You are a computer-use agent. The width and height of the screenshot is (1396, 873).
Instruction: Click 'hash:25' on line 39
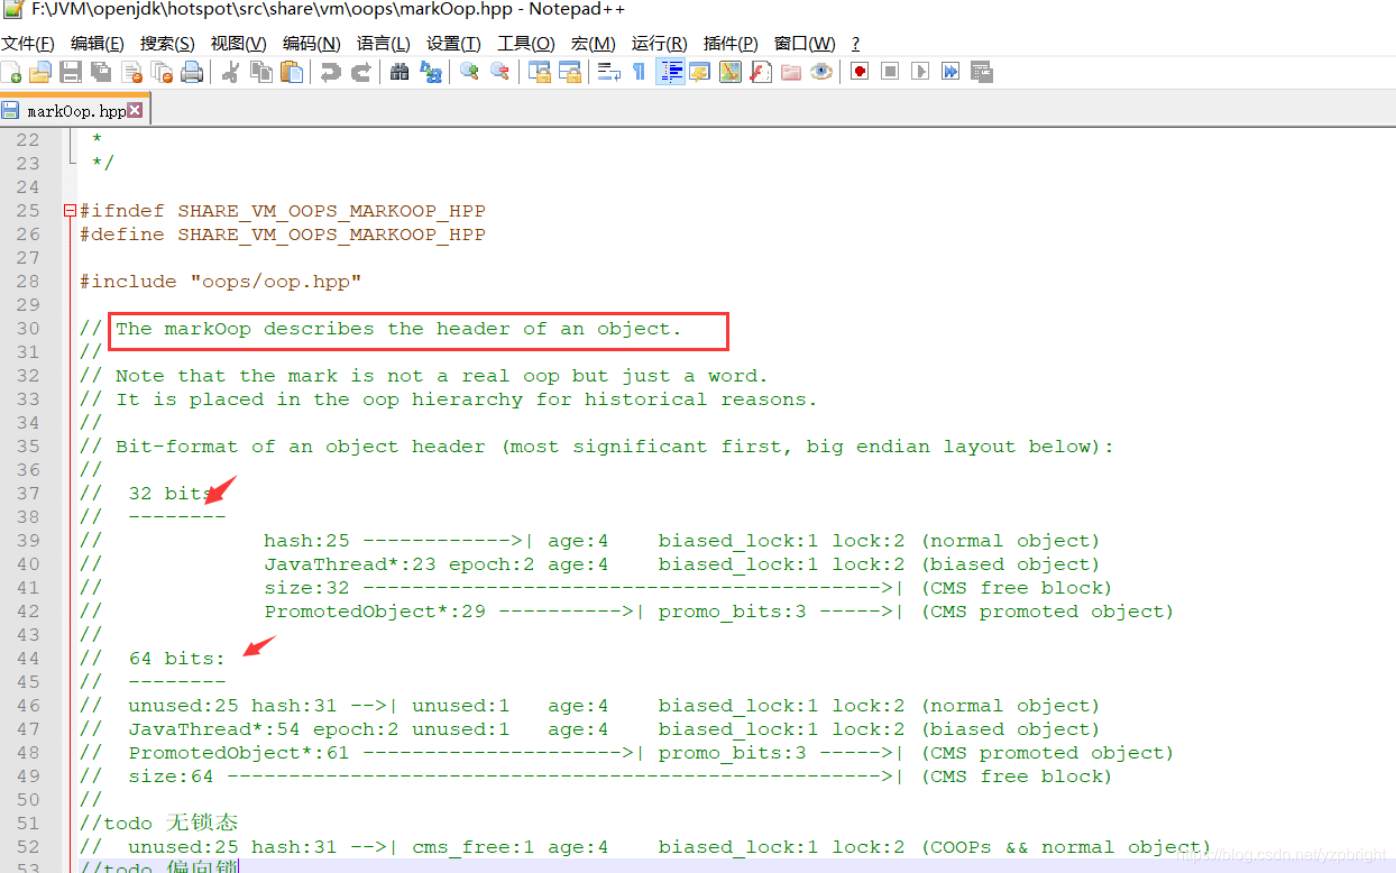(307, 541)
